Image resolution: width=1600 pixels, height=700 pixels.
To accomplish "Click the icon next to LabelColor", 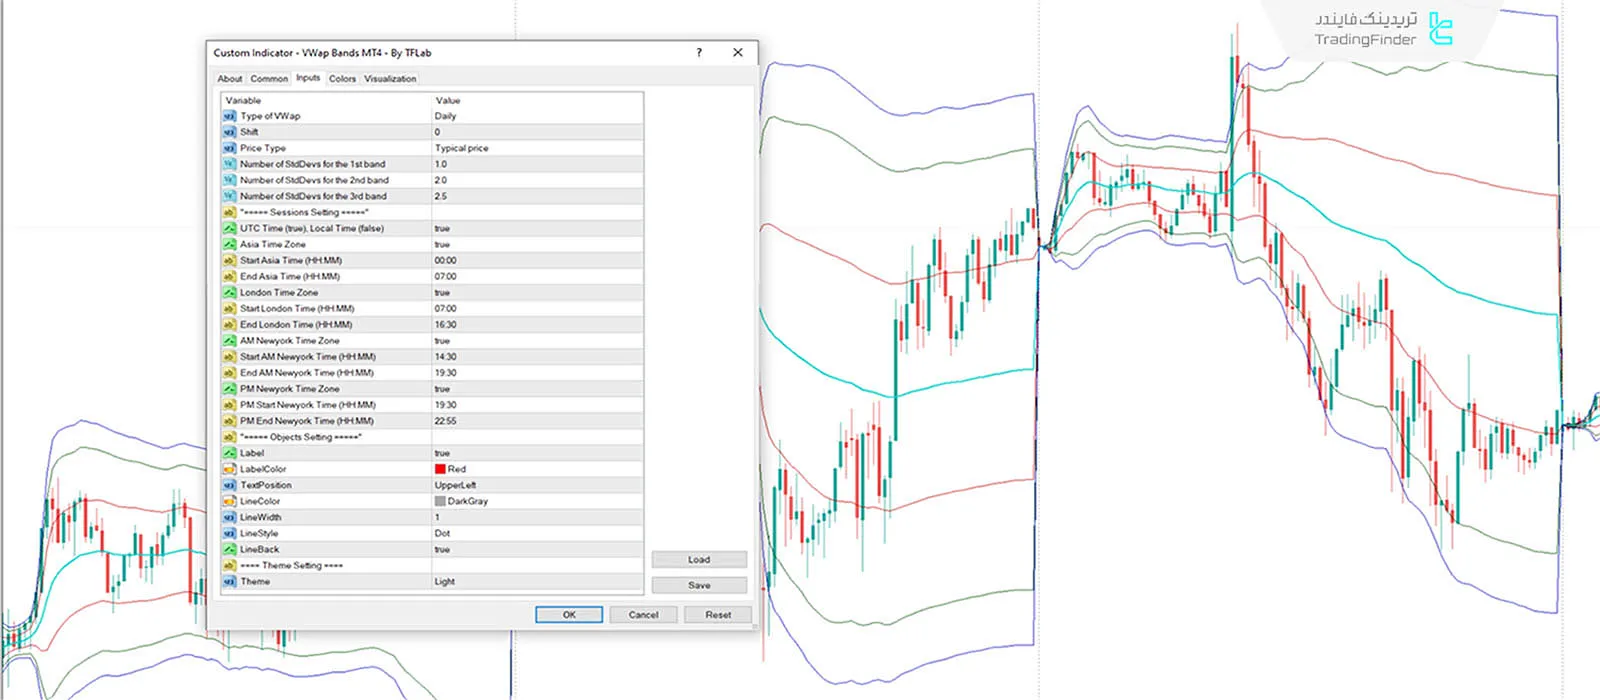I will click(229, 469).
